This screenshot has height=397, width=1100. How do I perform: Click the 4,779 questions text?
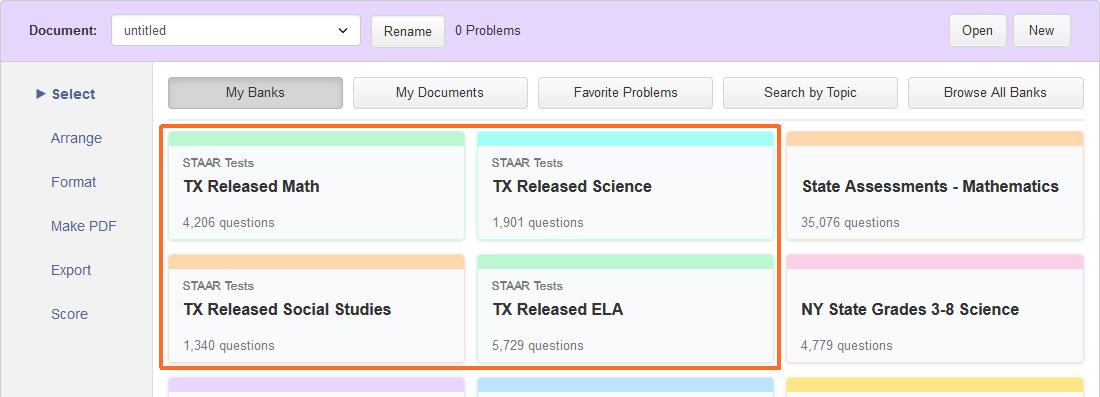click(x=847, y=346)
